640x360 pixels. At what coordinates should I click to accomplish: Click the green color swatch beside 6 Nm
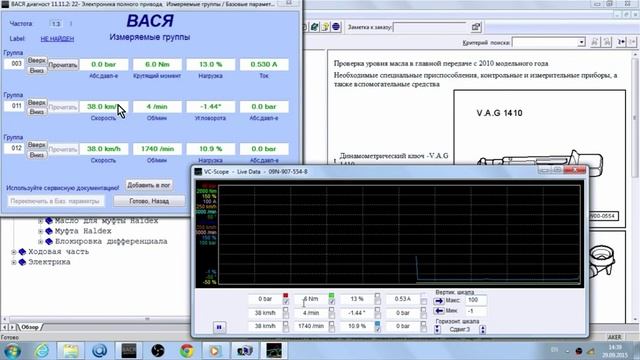coord(331,295)
